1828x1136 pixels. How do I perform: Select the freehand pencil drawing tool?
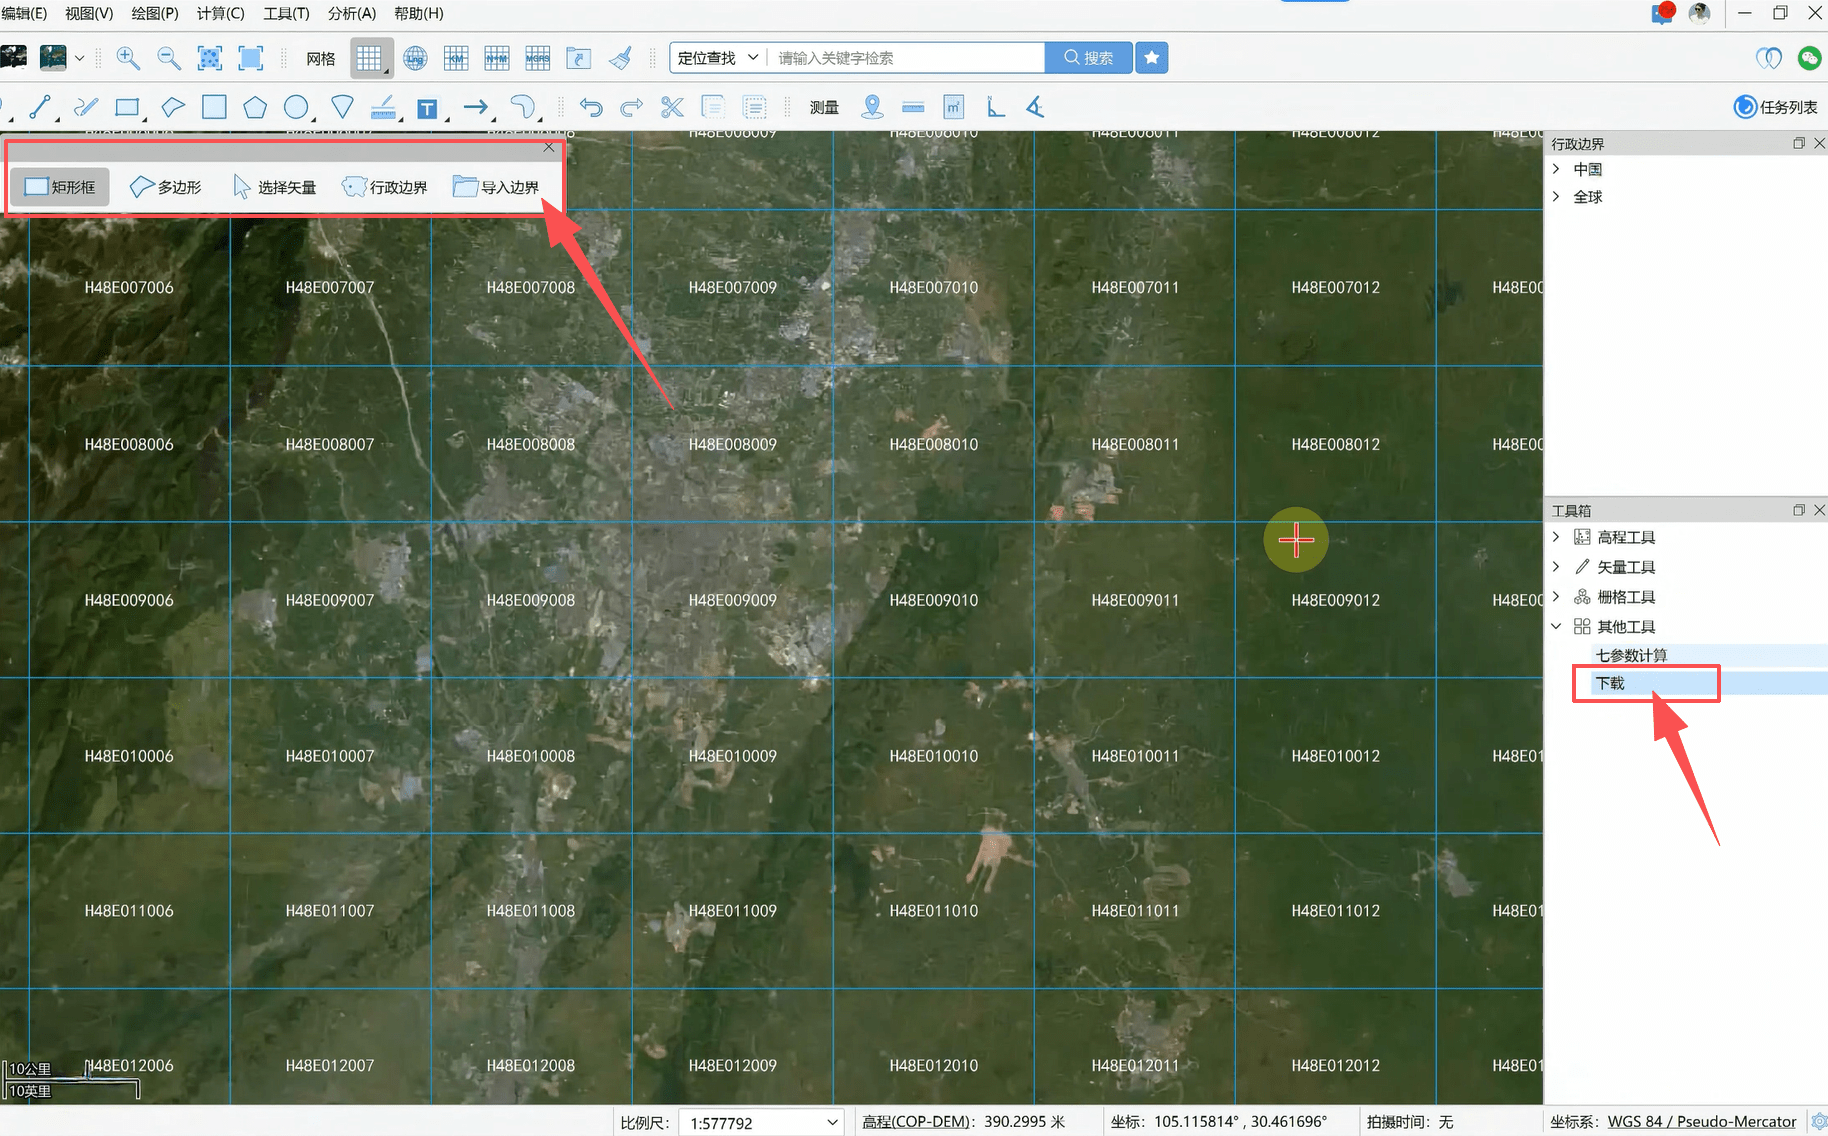coord(86,107)
